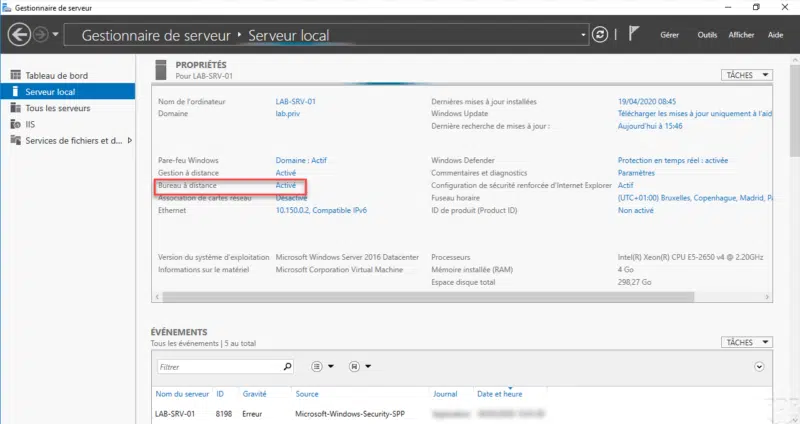Click Activé link for Bureau à distance

click(x=286, y=185)
